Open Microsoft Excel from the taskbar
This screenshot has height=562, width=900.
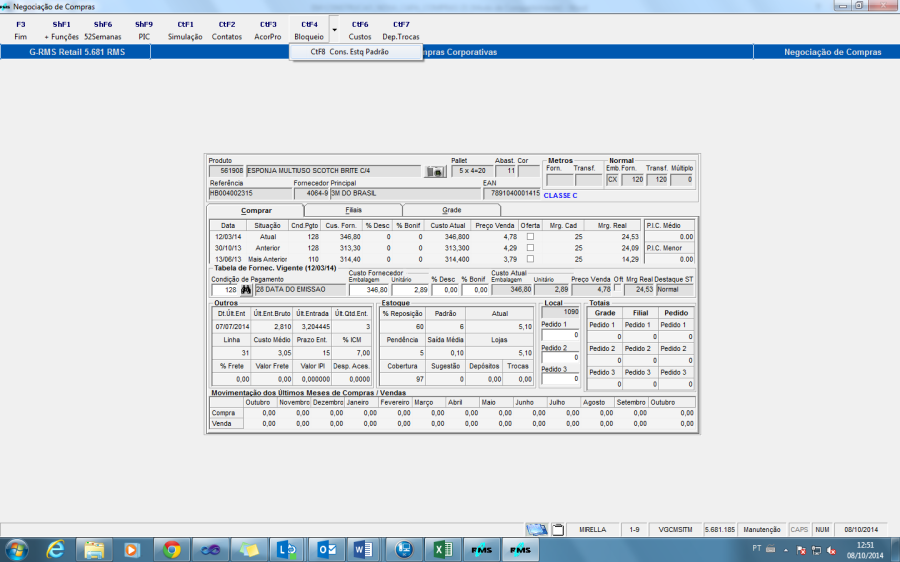coord(442,549)
